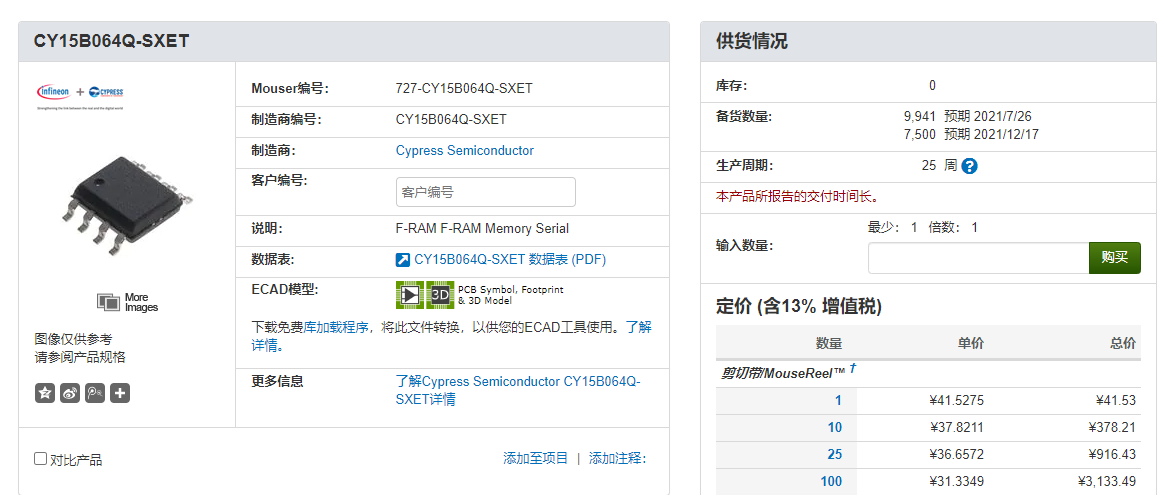Click the datasheet external link arrow icon
The width and height of the screenshot is (1160, 495).
point(403,260)
